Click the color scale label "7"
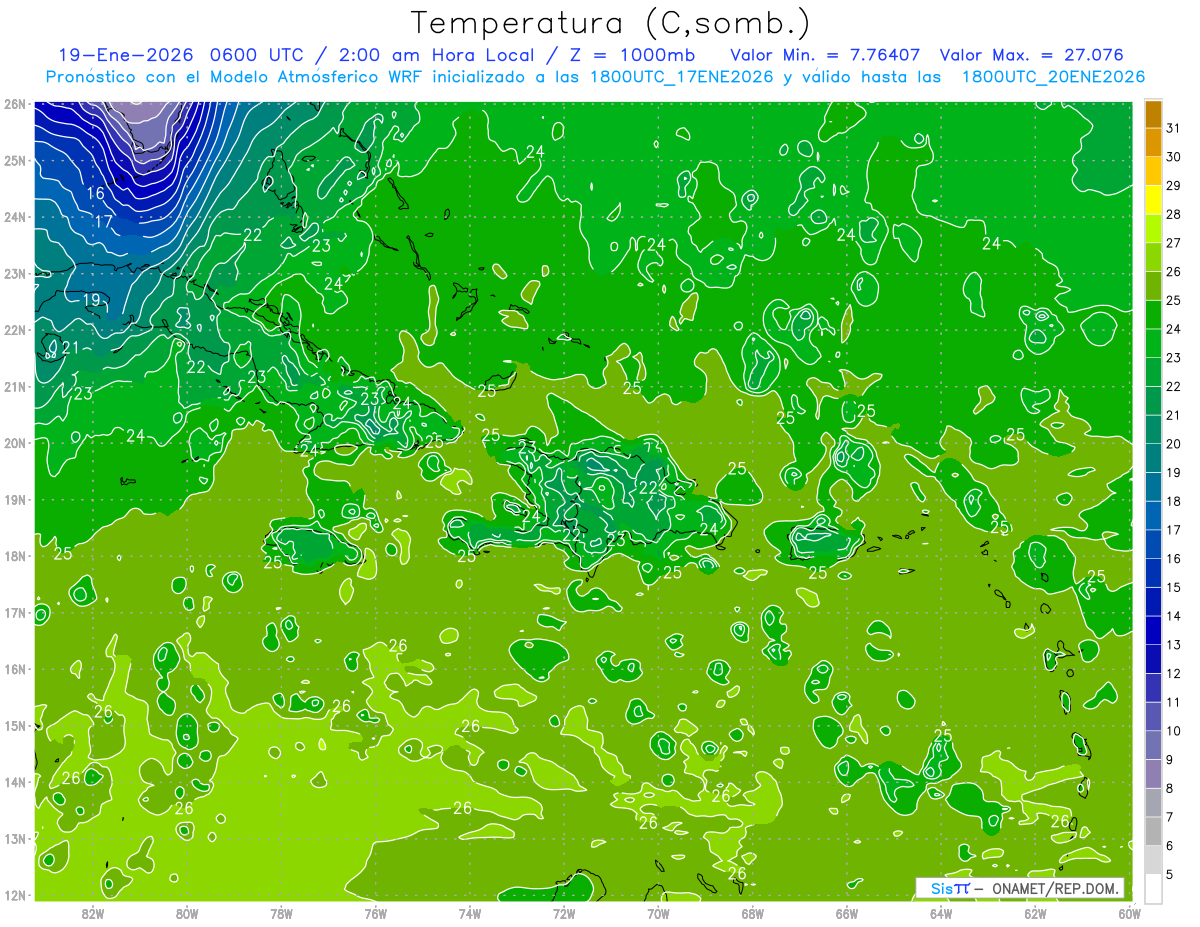 [x=1170, y=817]
